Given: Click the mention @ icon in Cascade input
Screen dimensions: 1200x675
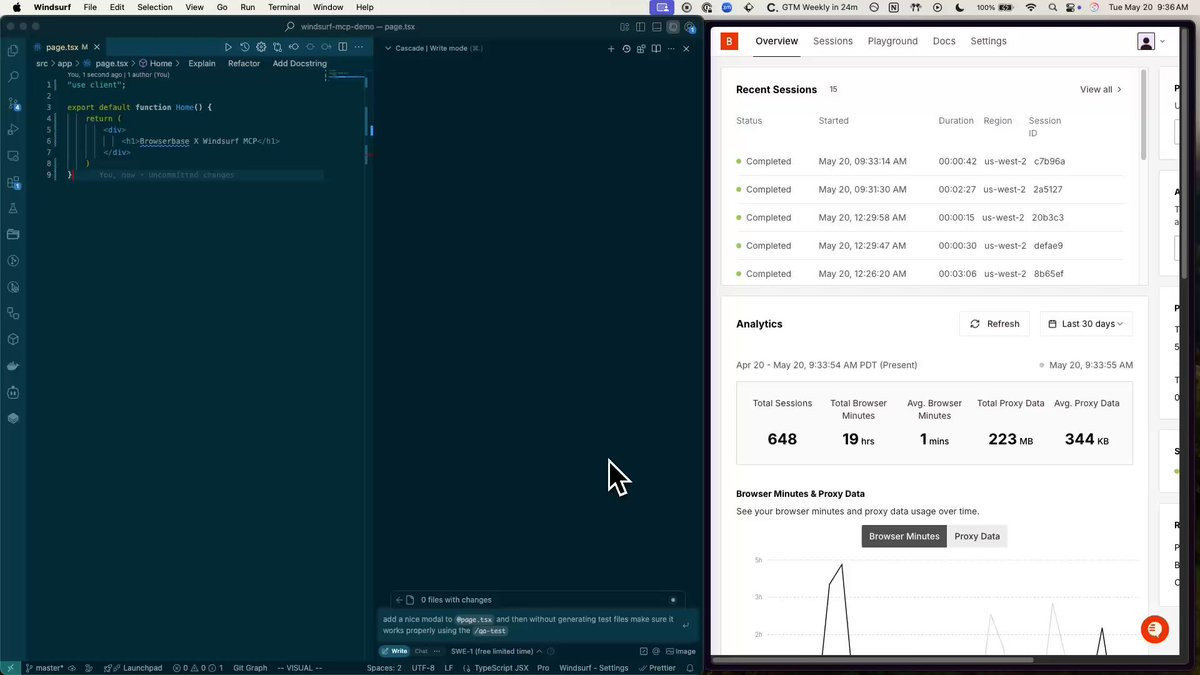Looking at the screenshot, I should (657, 651).
